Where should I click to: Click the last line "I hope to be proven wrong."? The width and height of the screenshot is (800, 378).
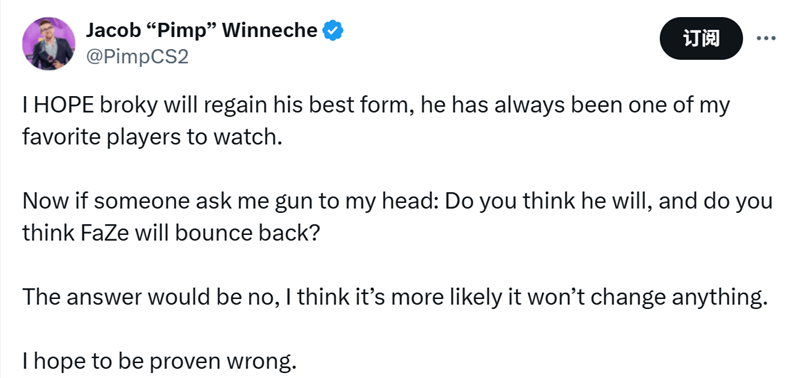coord(159,362)
